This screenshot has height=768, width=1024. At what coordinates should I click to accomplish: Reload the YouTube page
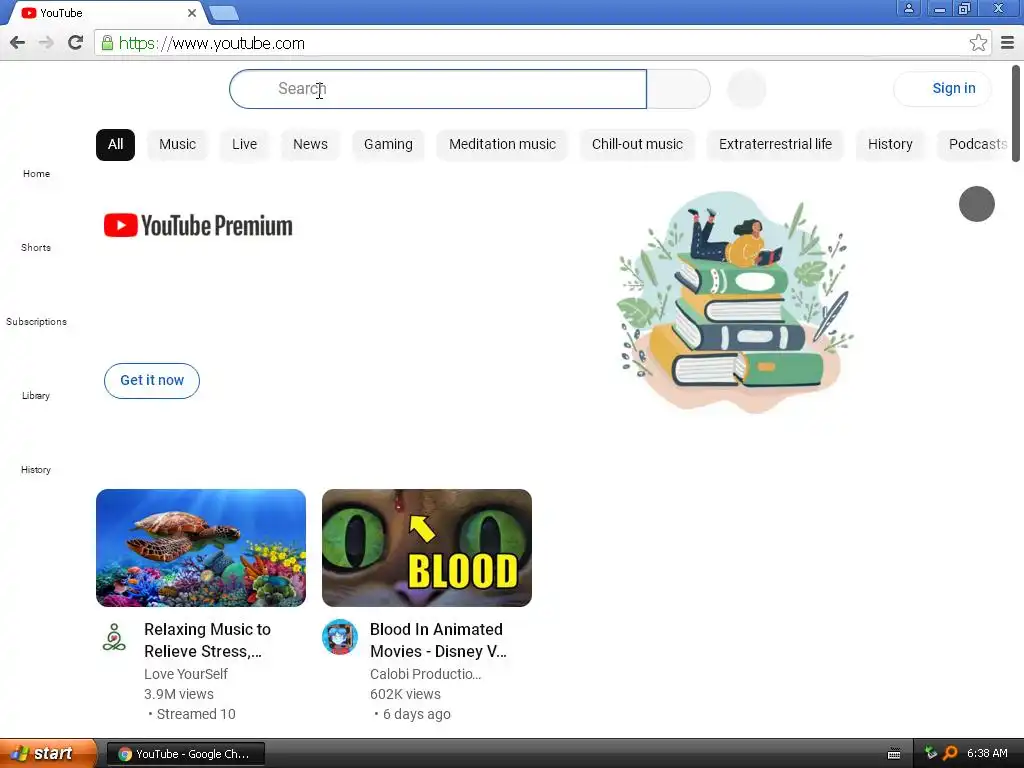point(76,43)
